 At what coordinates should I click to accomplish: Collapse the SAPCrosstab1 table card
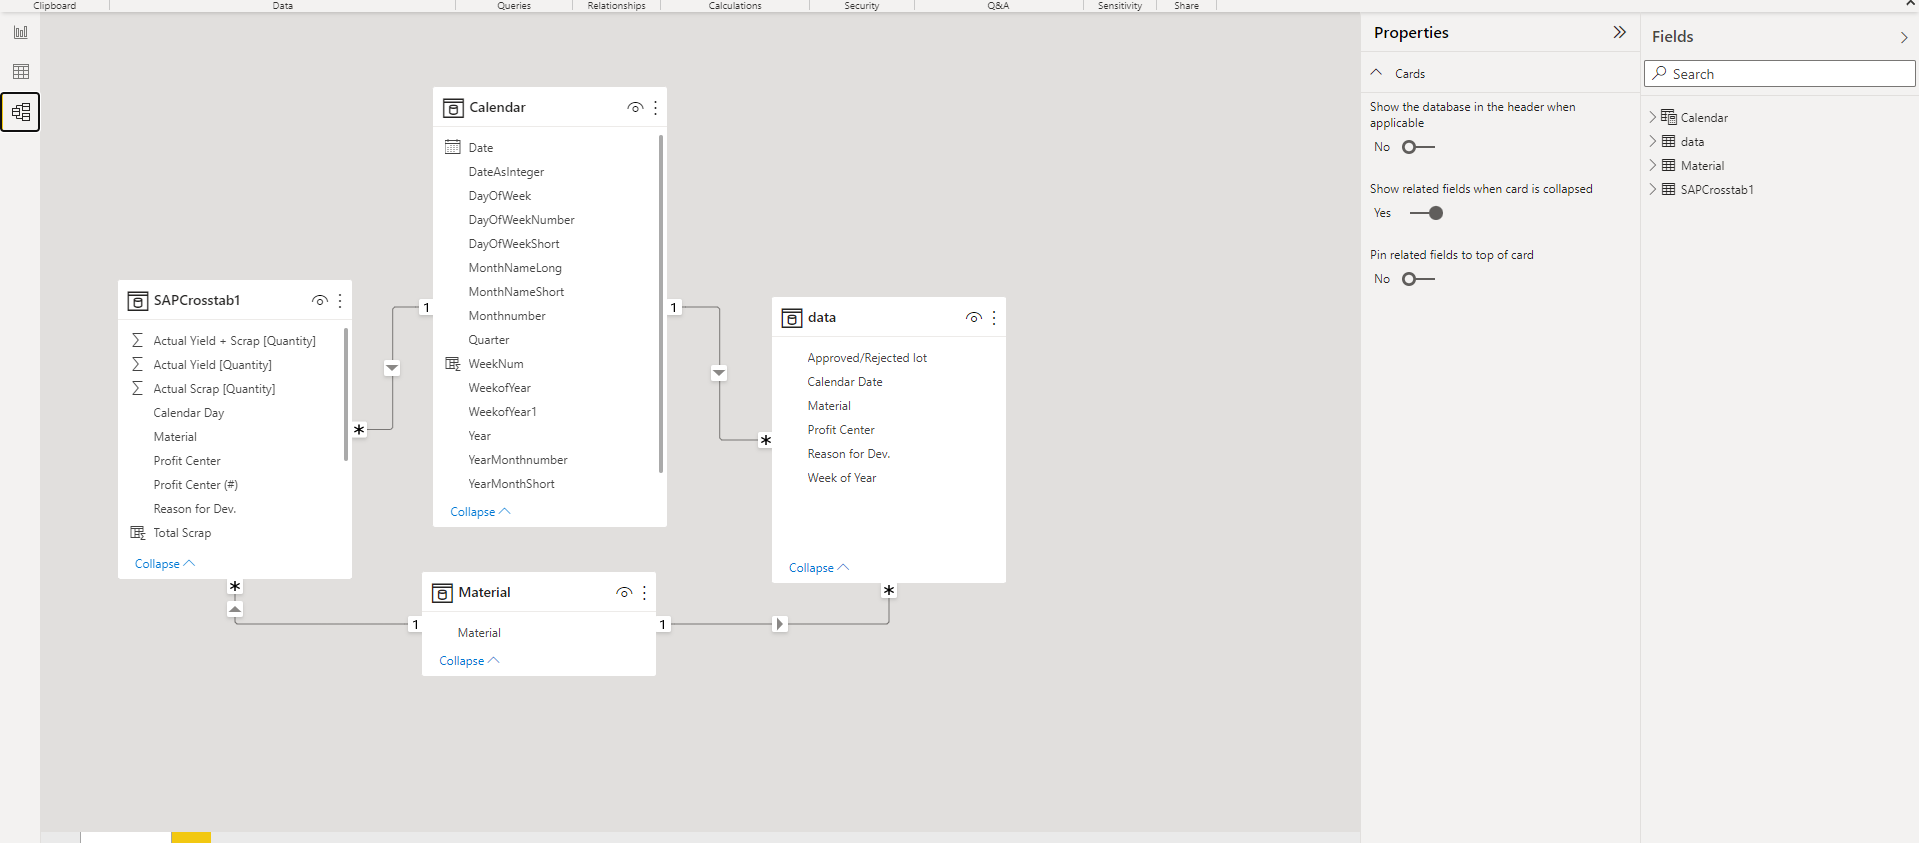(165, 564)
